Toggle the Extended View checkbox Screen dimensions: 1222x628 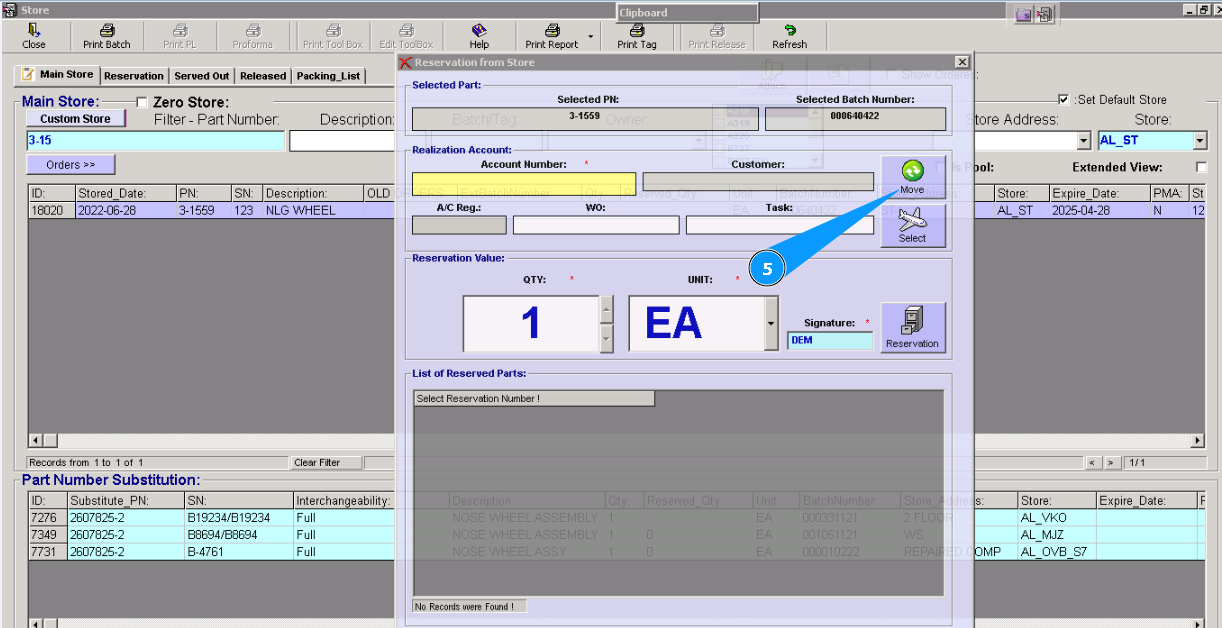pos(1201,167)
